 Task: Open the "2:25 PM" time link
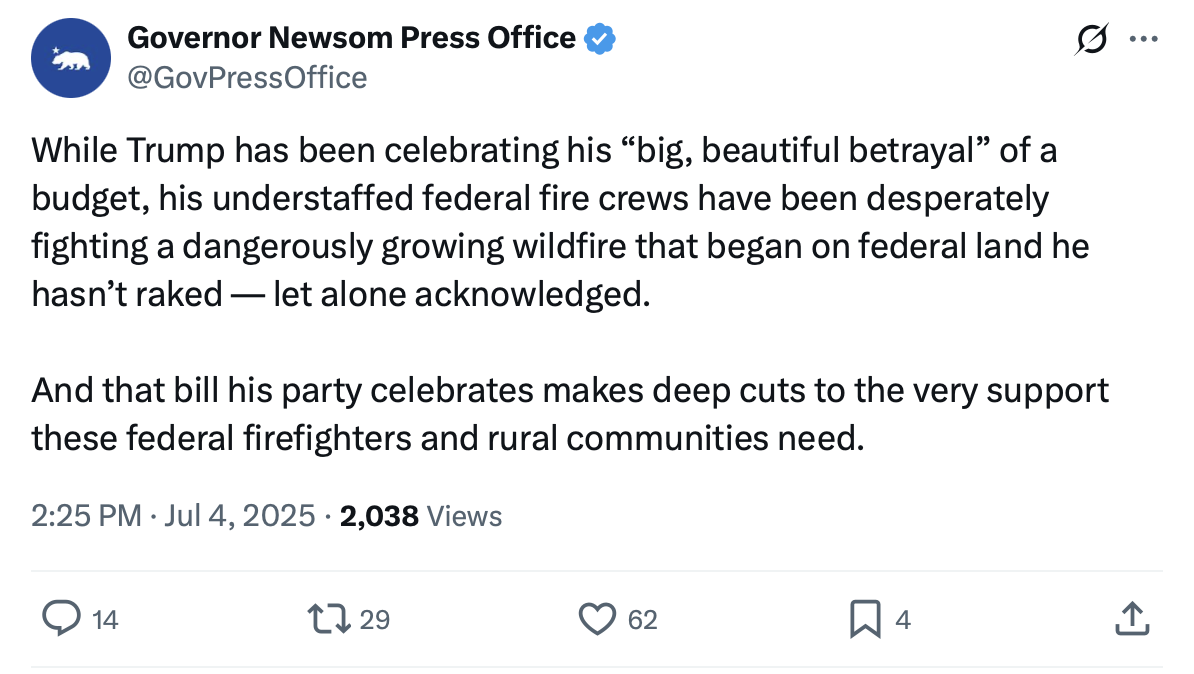86,516
